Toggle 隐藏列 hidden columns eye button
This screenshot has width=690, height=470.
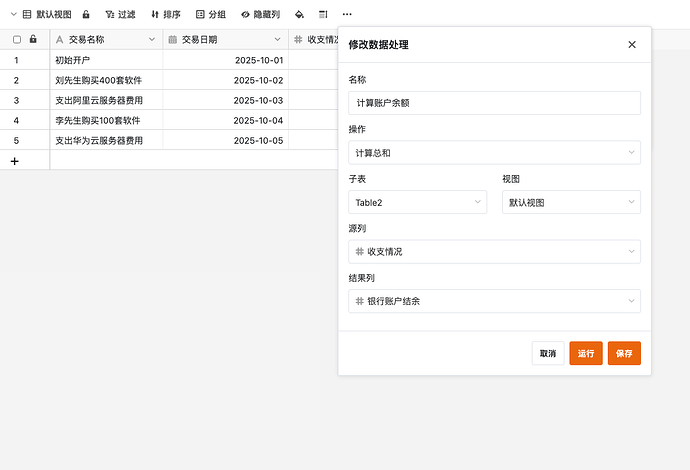(x=262, y=15)
